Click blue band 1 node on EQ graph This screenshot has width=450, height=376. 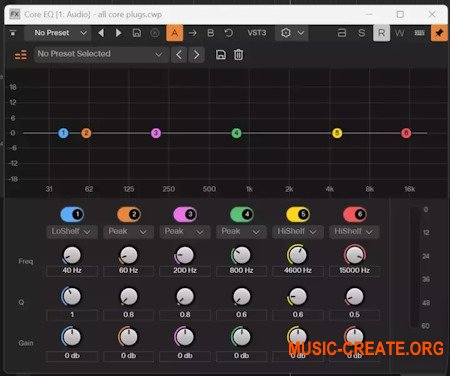coord(63,133)
